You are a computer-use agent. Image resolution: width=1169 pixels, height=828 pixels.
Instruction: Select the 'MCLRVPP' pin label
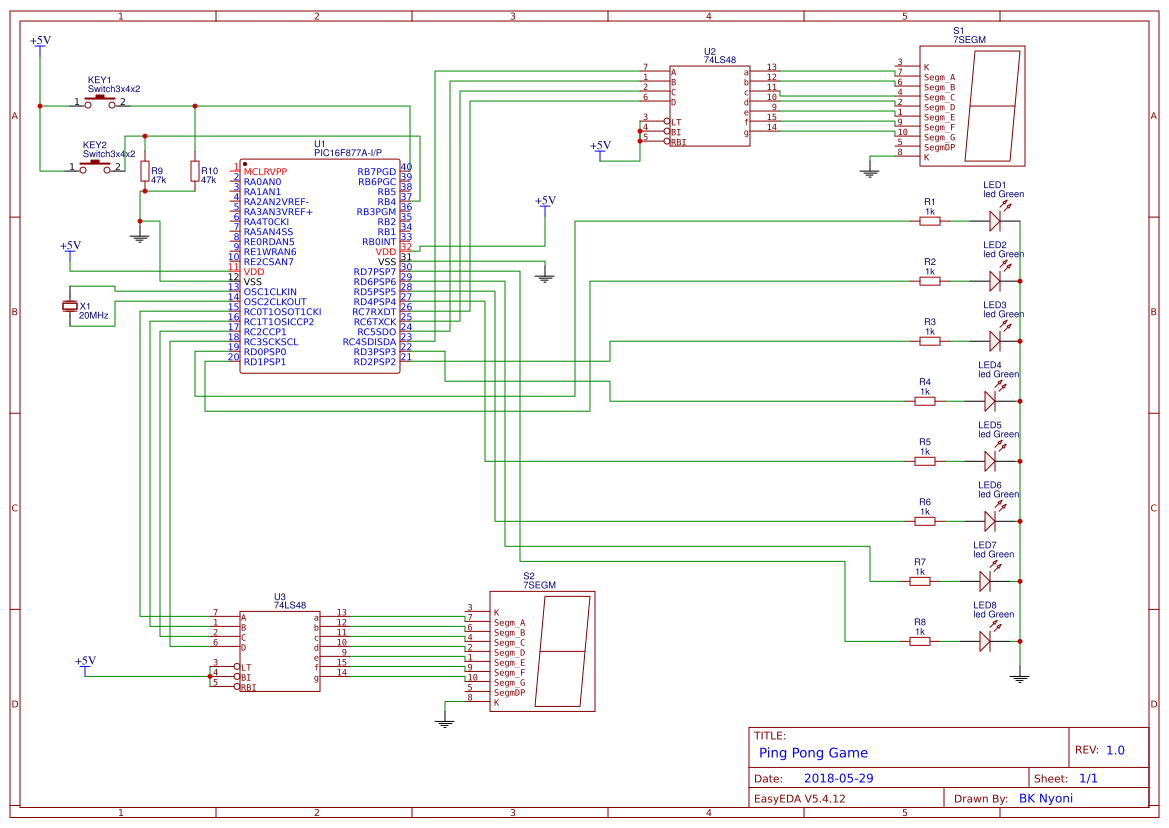tap(265, 171)
